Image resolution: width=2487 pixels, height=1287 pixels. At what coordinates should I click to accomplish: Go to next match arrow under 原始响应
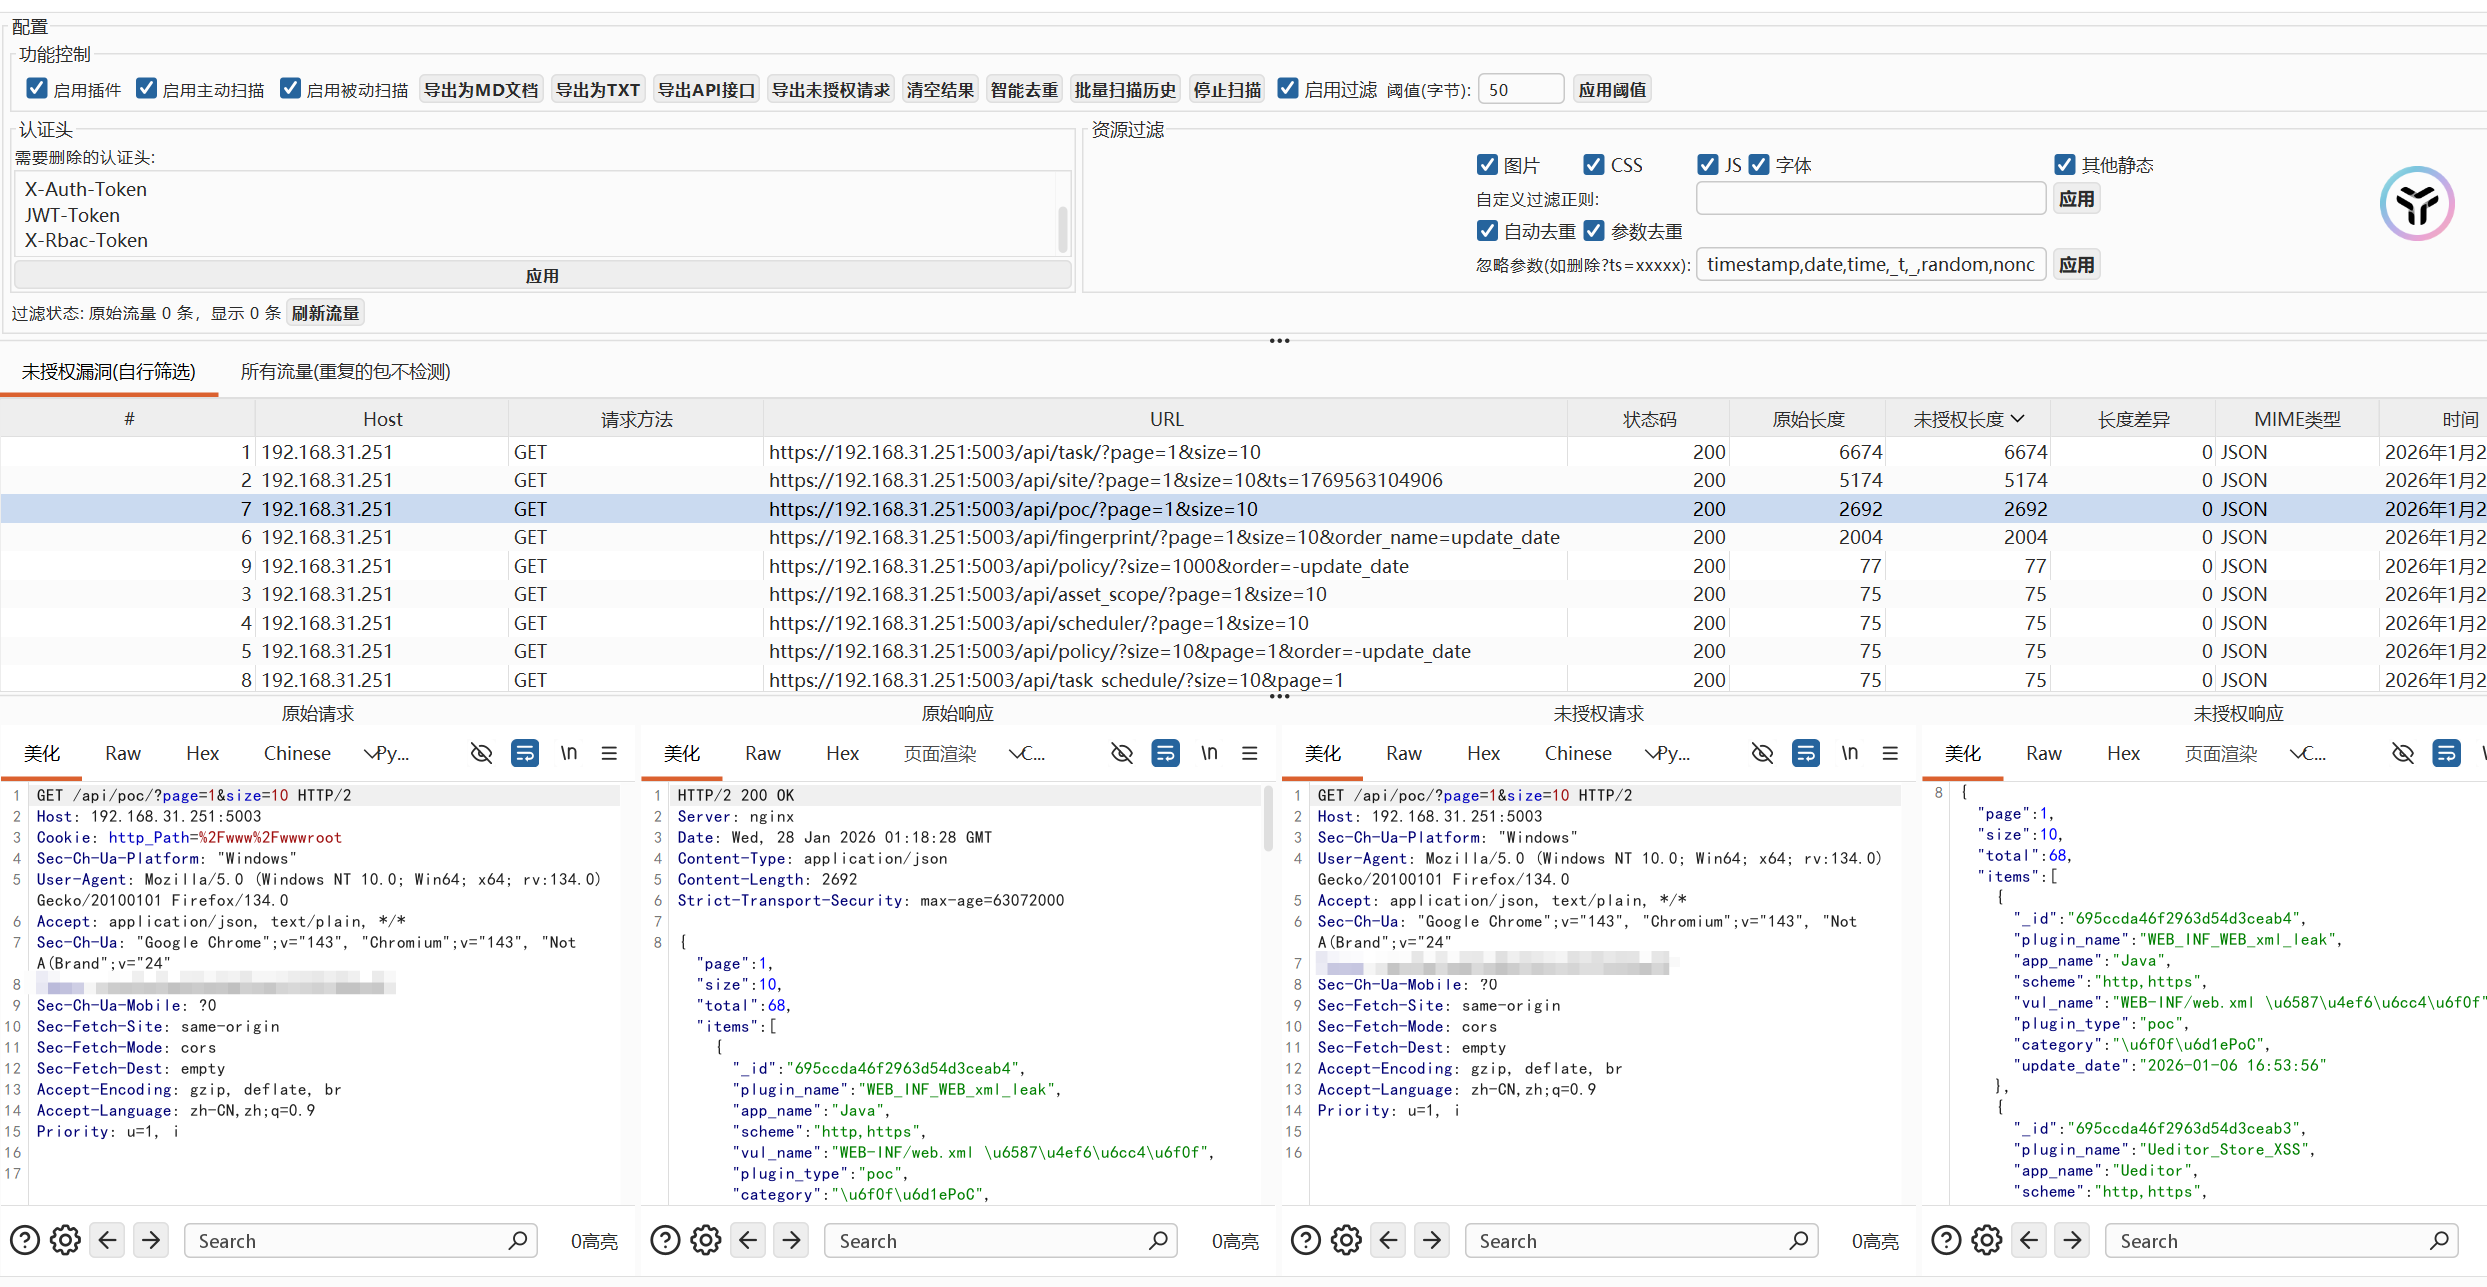pyautogui.click(x=791, y=1240)
